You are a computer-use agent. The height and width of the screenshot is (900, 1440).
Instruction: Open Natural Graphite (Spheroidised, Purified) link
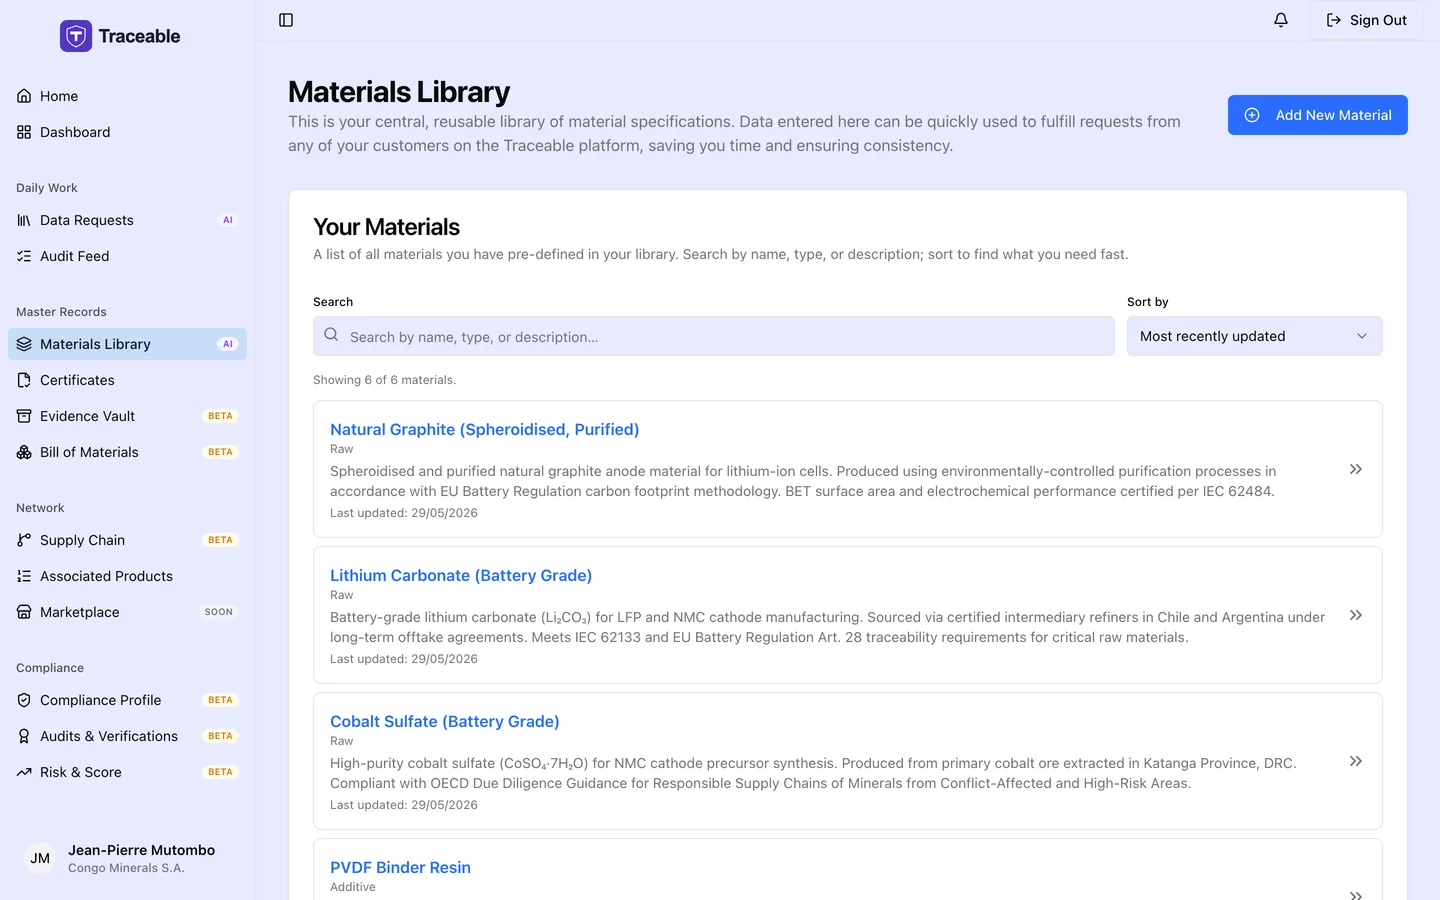[484, 429]
